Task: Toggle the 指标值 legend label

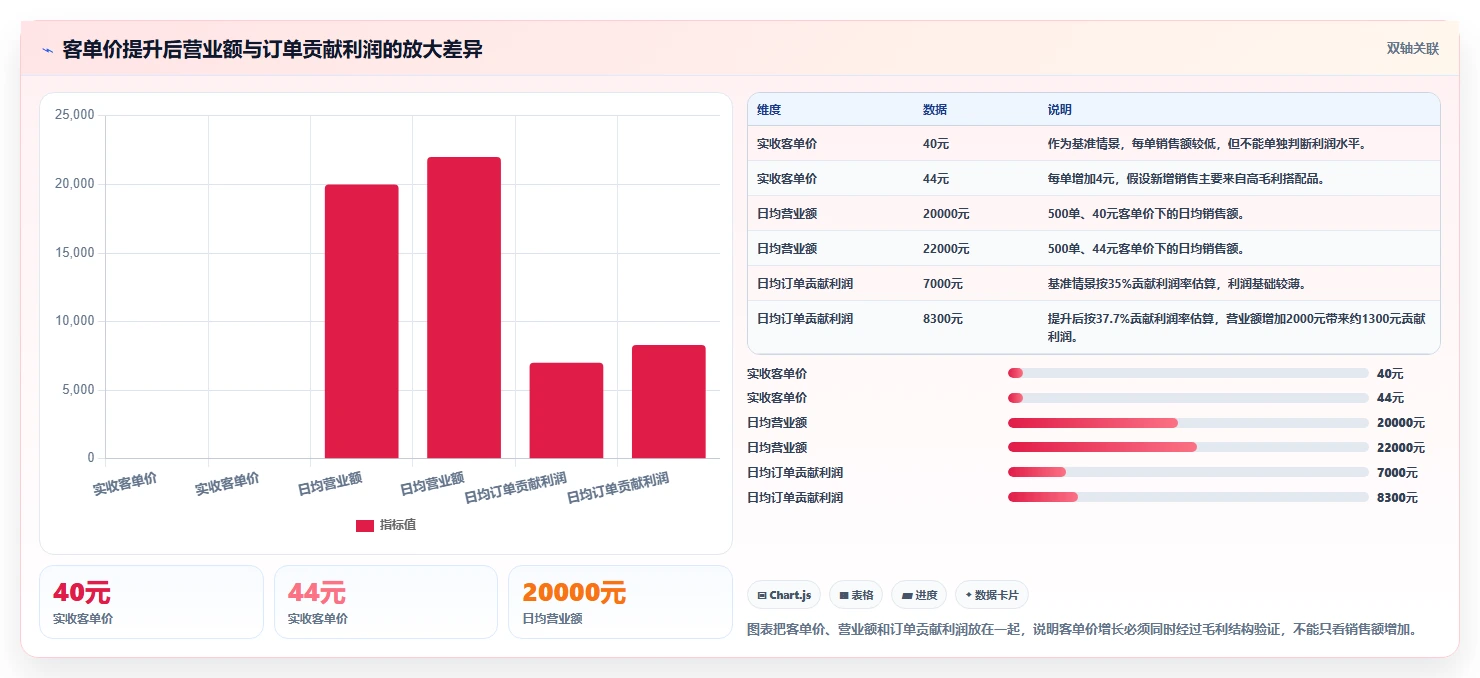Action: [398, 525]
